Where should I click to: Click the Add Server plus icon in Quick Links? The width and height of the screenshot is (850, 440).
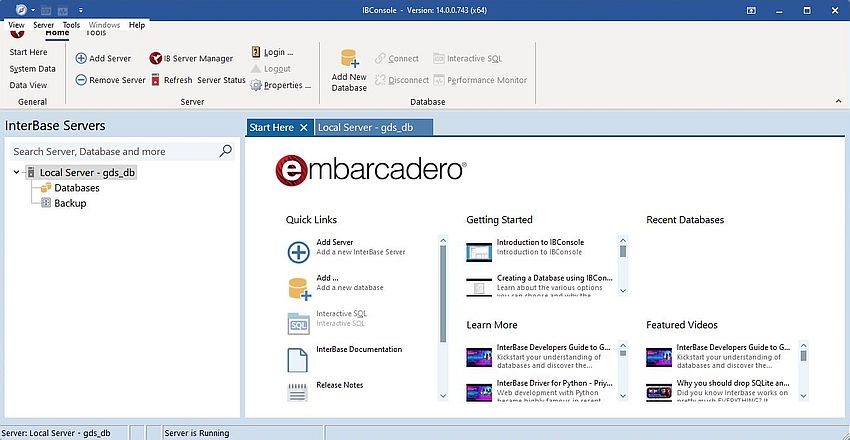tap(299, 252)
